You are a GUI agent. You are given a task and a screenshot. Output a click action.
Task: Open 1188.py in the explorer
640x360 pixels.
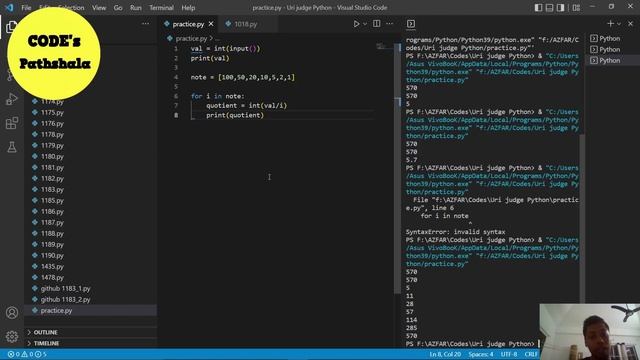tap(52, 233)
